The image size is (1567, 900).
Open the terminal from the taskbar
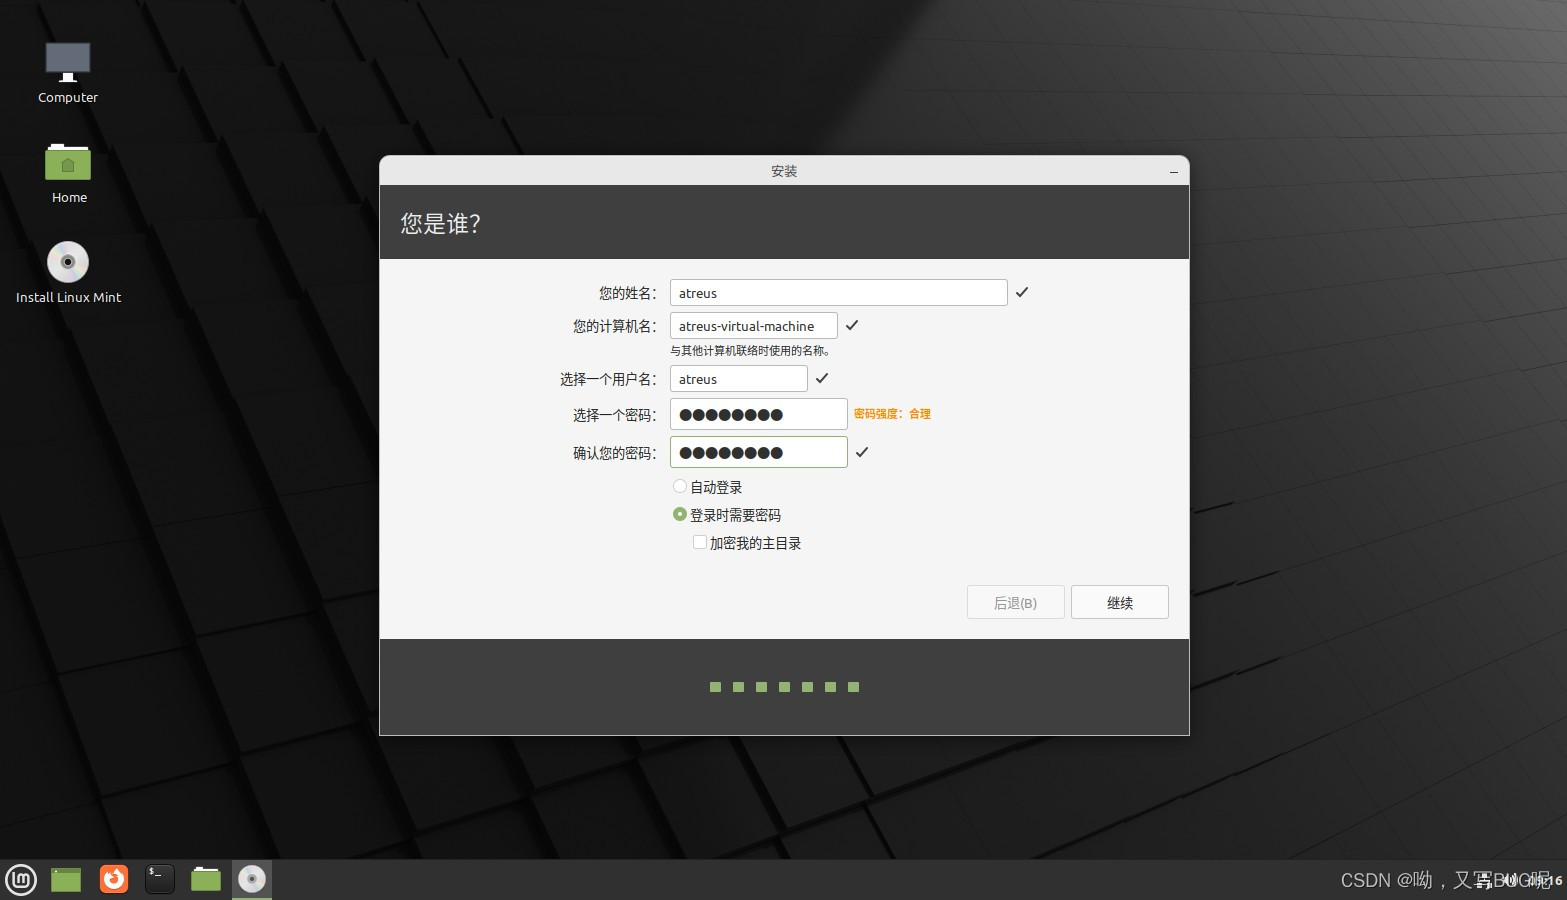click(x=159, y=879)
